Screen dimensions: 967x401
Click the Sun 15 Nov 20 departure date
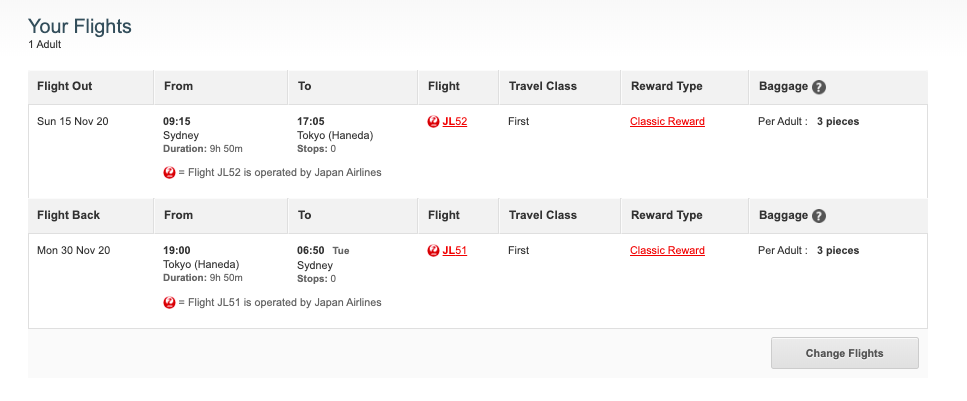pos(73,122)
